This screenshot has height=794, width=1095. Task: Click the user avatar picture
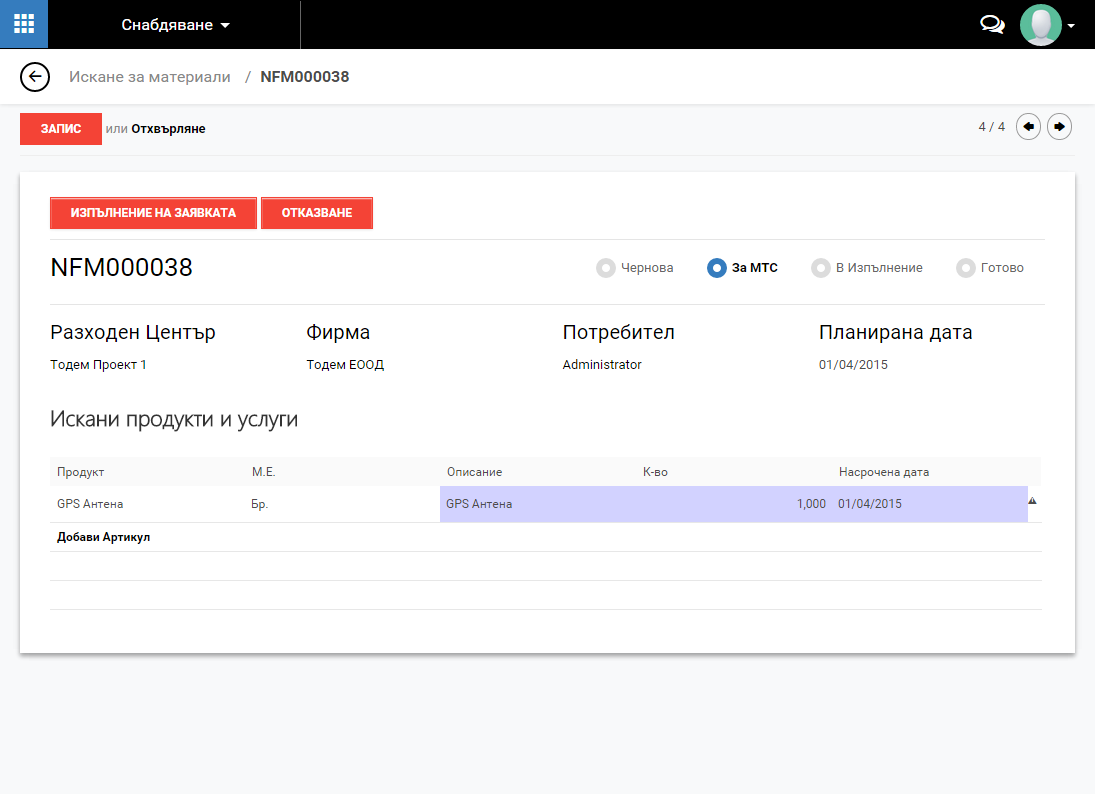click(1040, 25)
